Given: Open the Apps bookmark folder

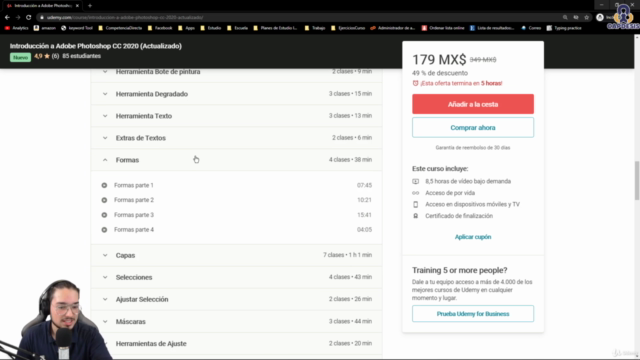Looking at the screenshot, I should (186, 28).
